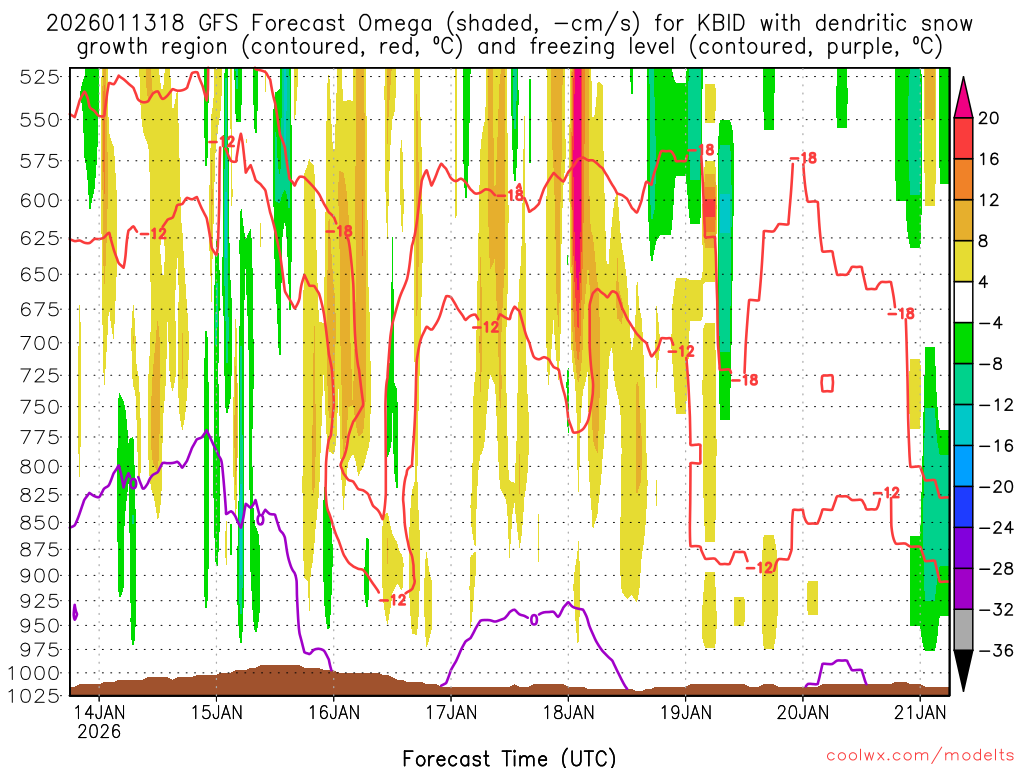Viewport: 1024px width, 768px height.
Task: Click the 1025 pressure level label
Action: (35, 695)
